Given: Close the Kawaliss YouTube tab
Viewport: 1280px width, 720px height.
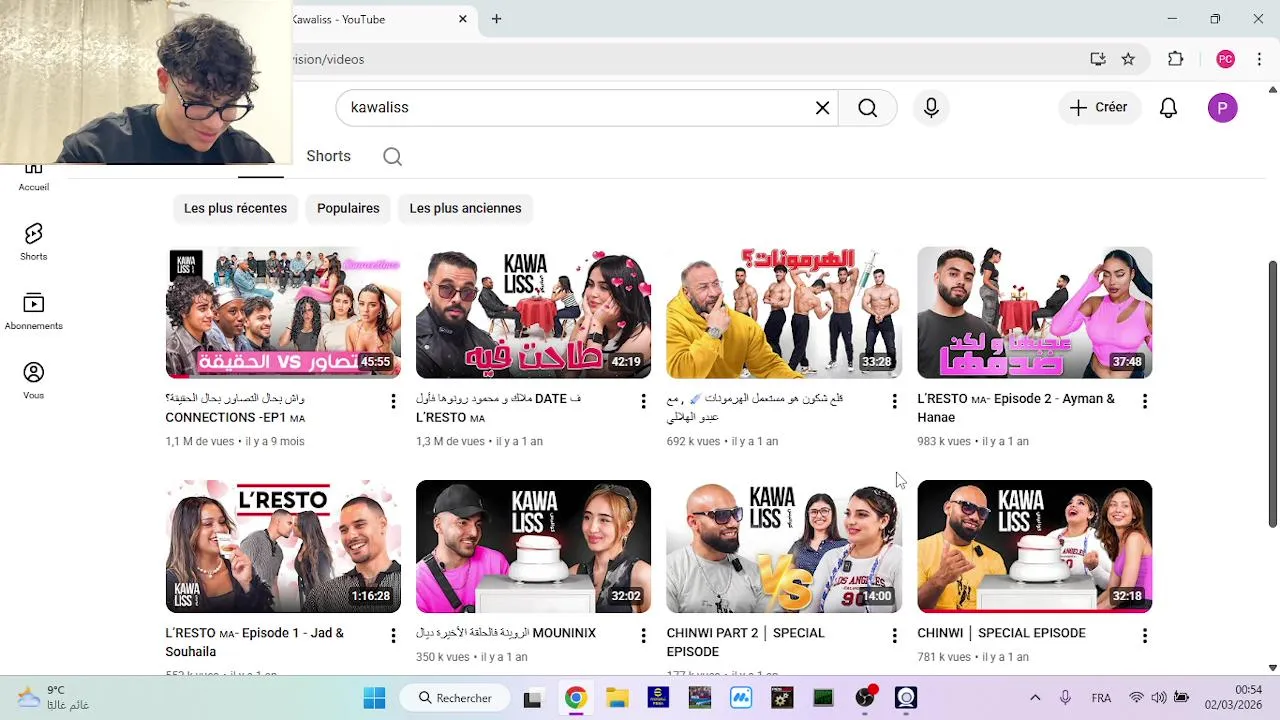Looking at the screenshot, I should pyautogui.click(x=463, y=19).
